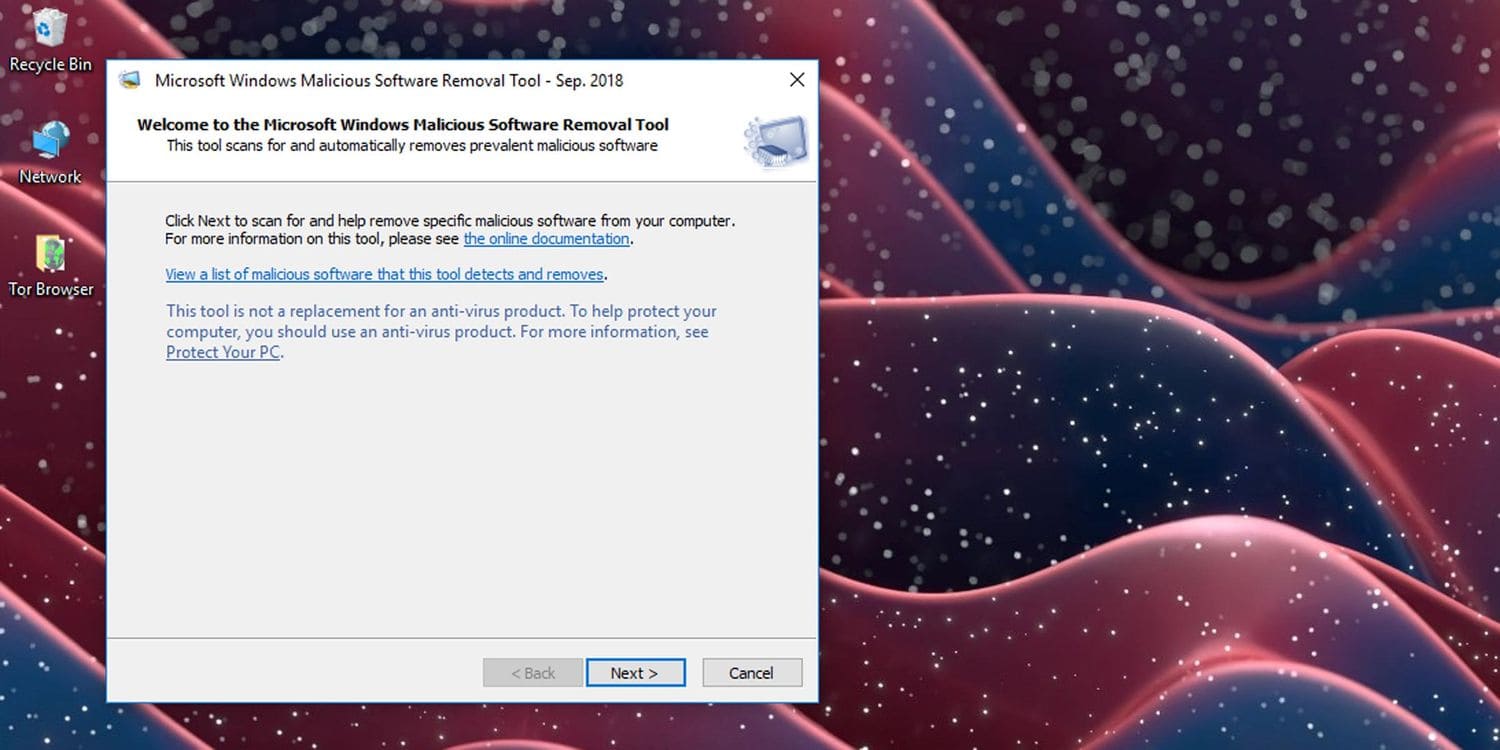This screenshot has width=1500, height=750.
Task: Click the 'This tool scans for and automatically removes' subtitle
Action: (x=412, y=146)
